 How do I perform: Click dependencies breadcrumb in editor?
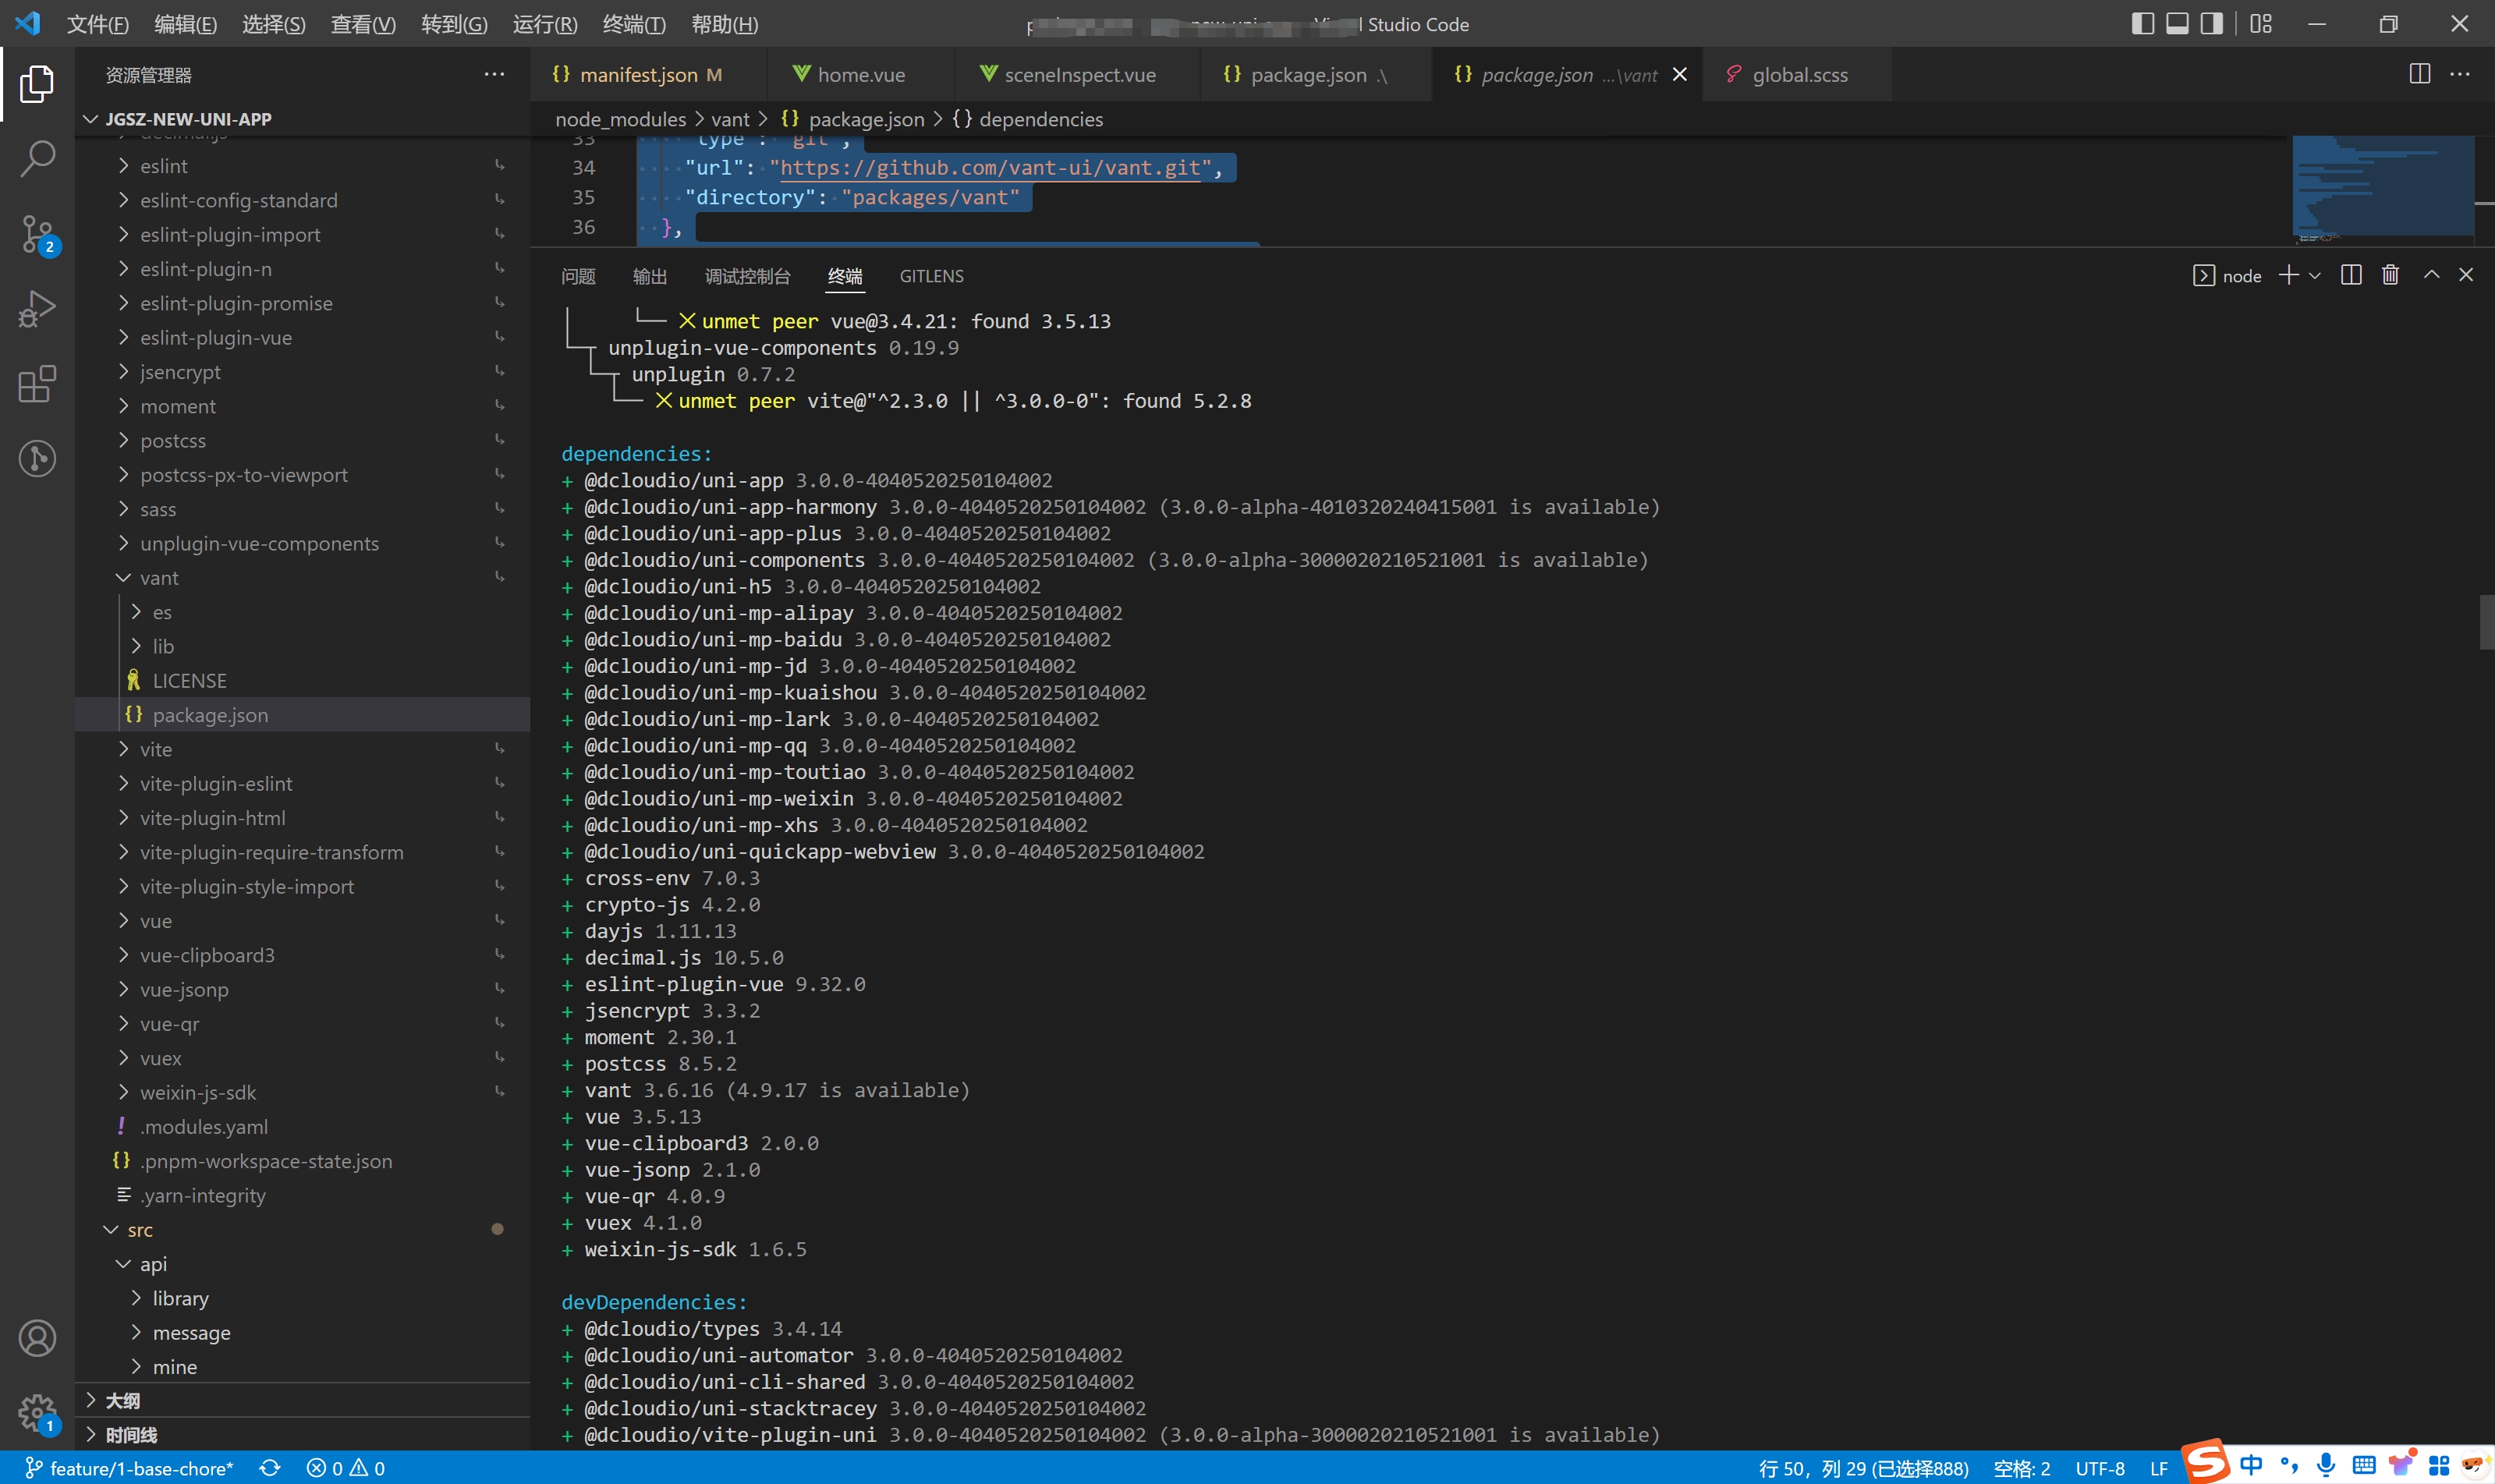pyautogui.click(x=1027, y=119)
